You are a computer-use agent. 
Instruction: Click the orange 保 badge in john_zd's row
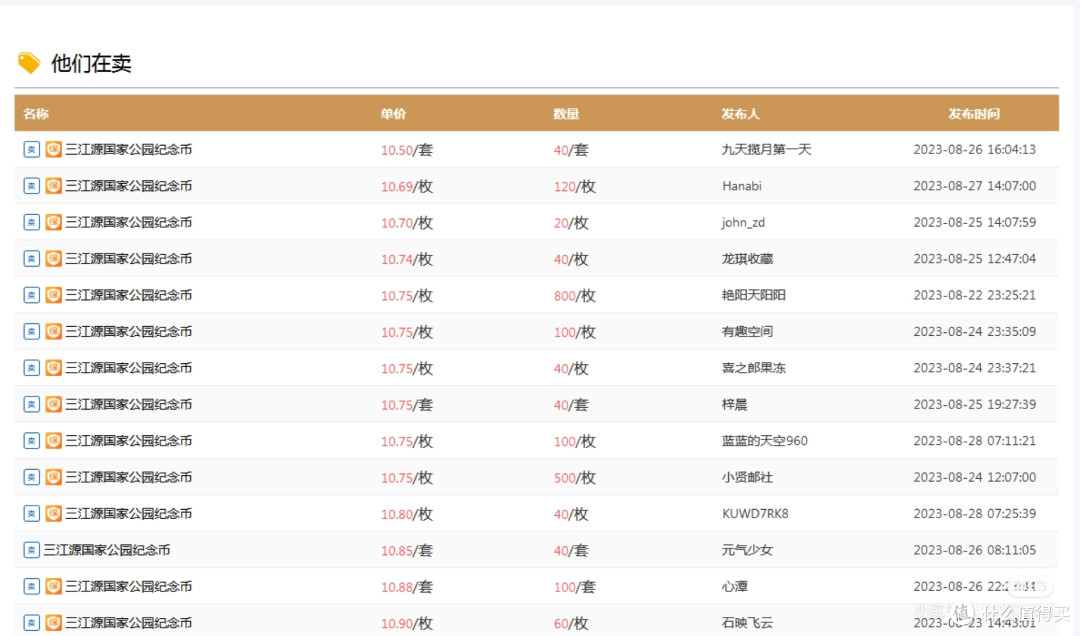pos(54,223)
